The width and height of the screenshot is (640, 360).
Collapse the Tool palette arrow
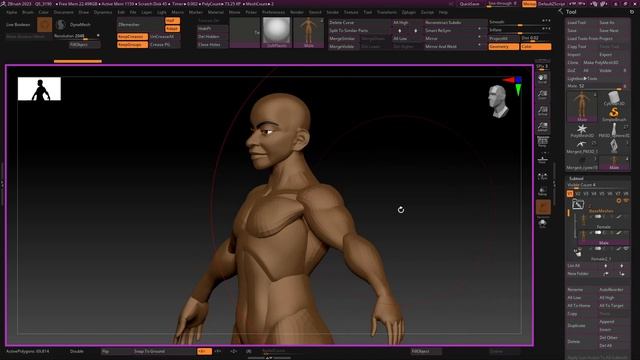560,12
